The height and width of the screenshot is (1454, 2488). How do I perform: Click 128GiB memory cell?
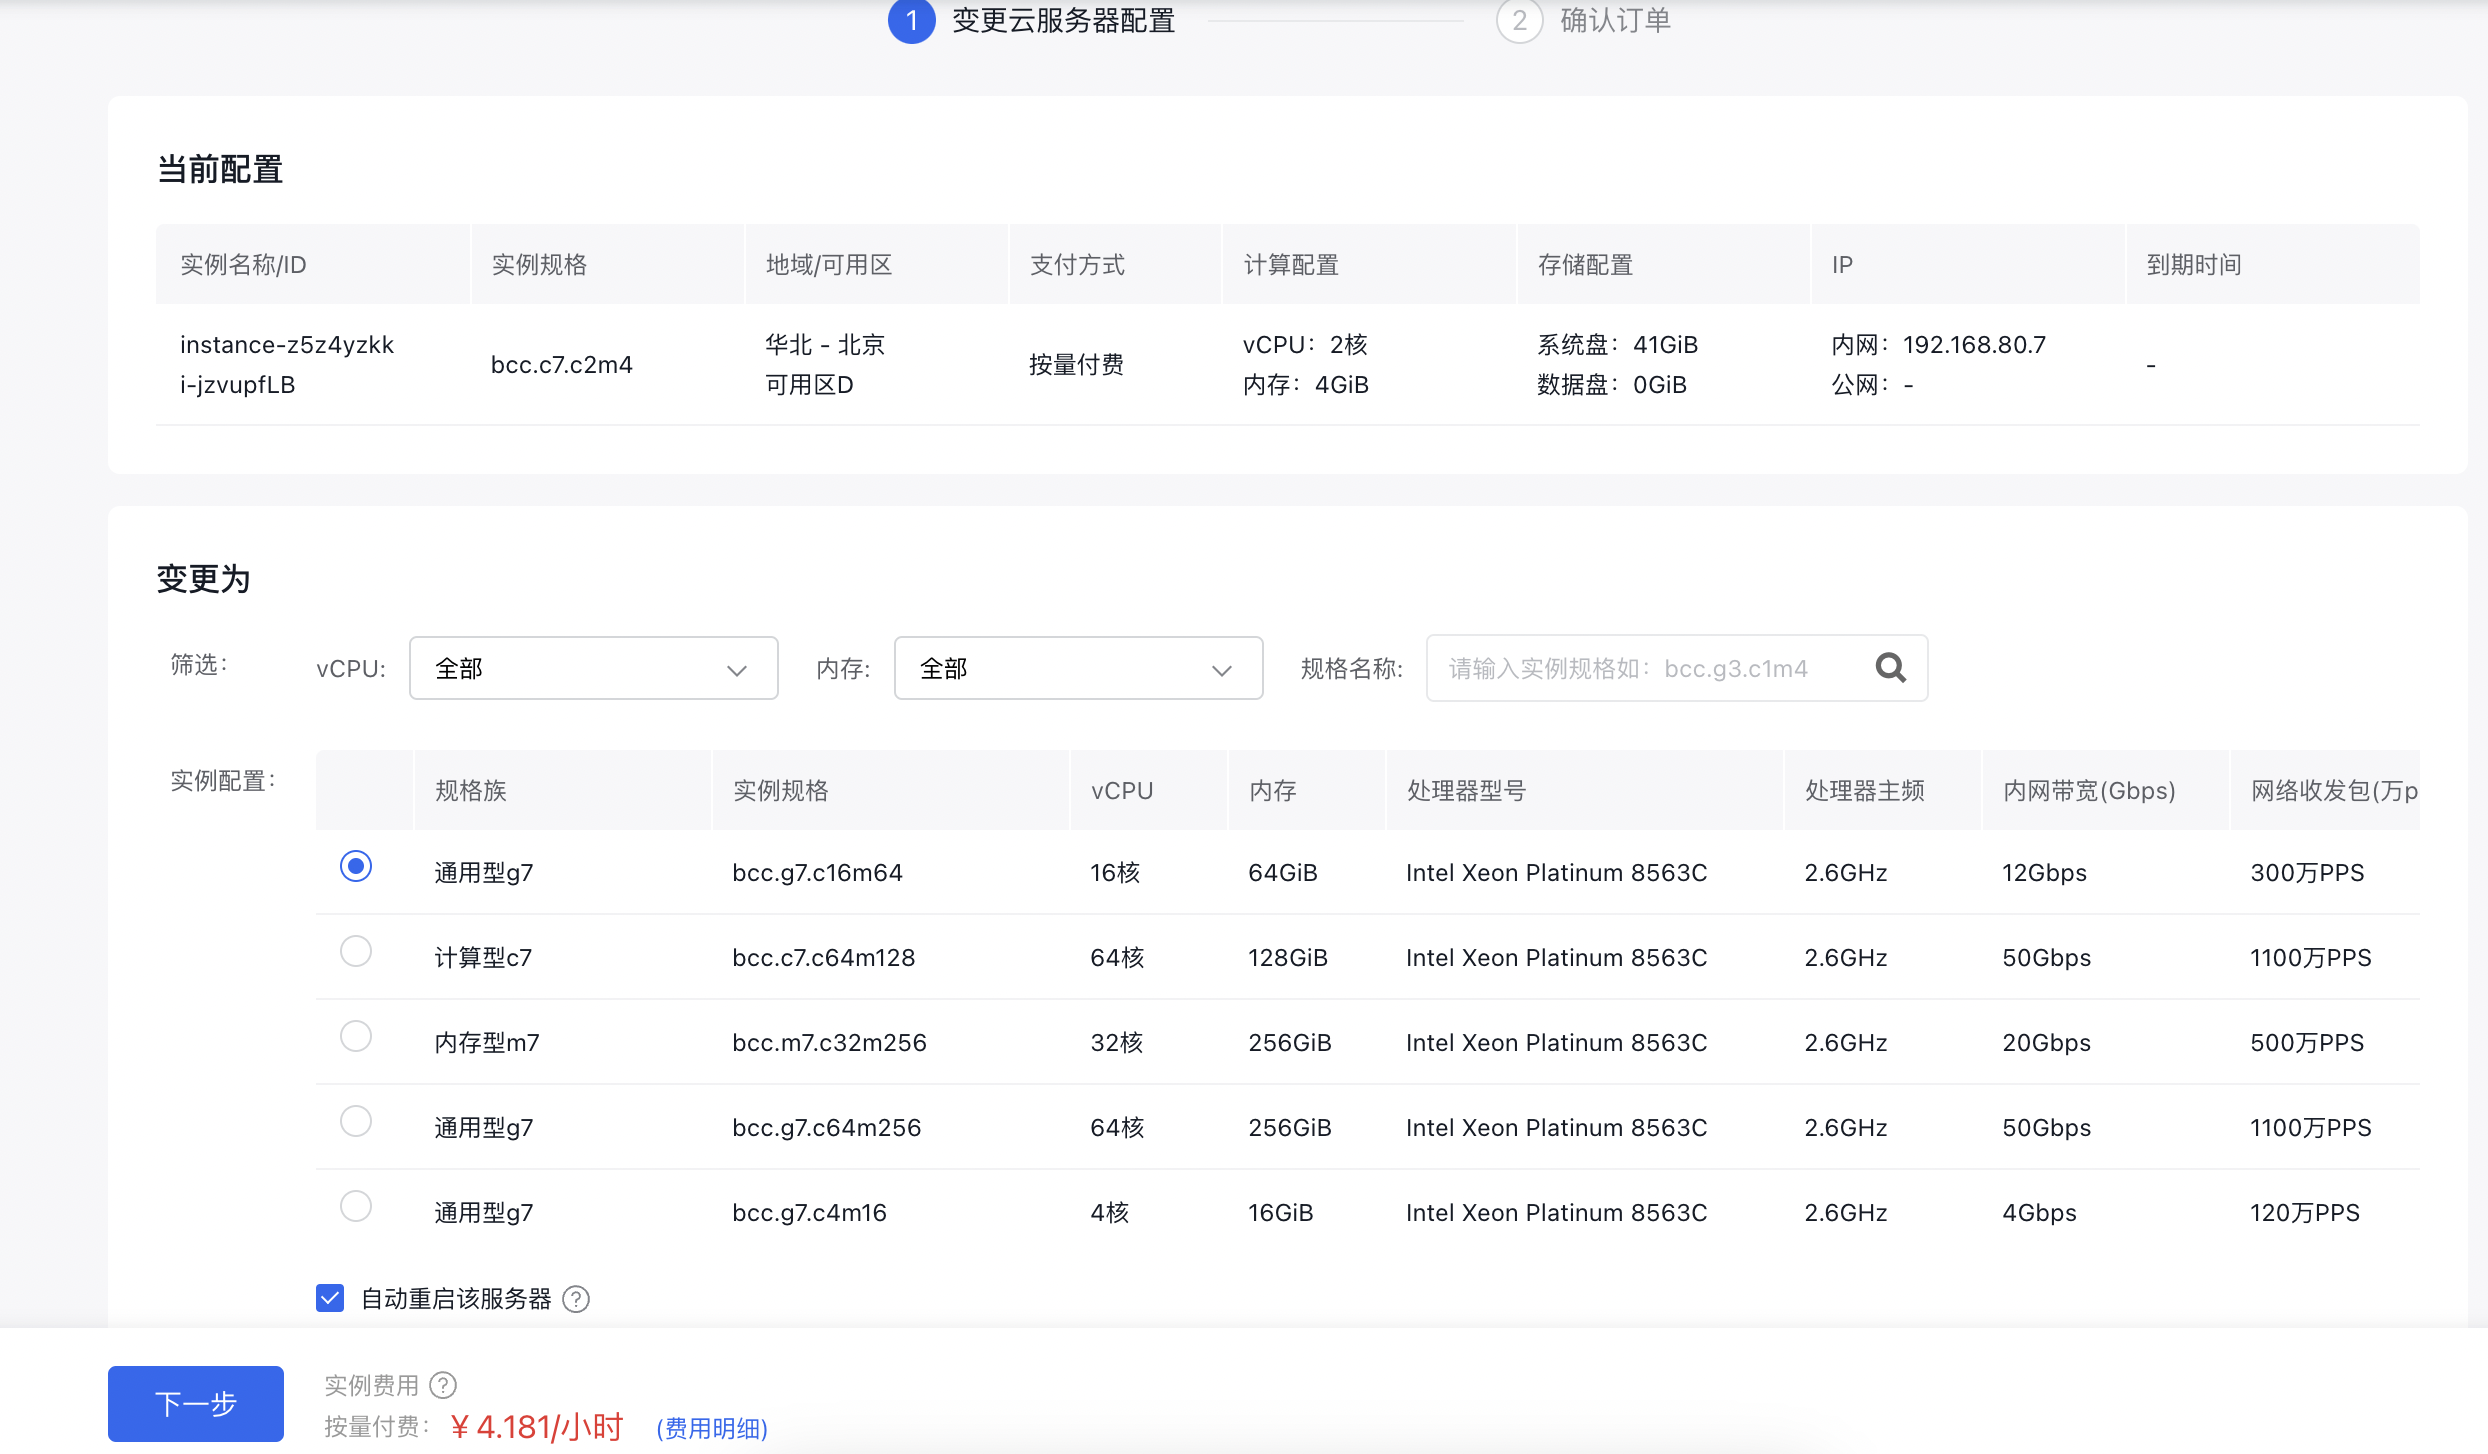click(1288, 958)
